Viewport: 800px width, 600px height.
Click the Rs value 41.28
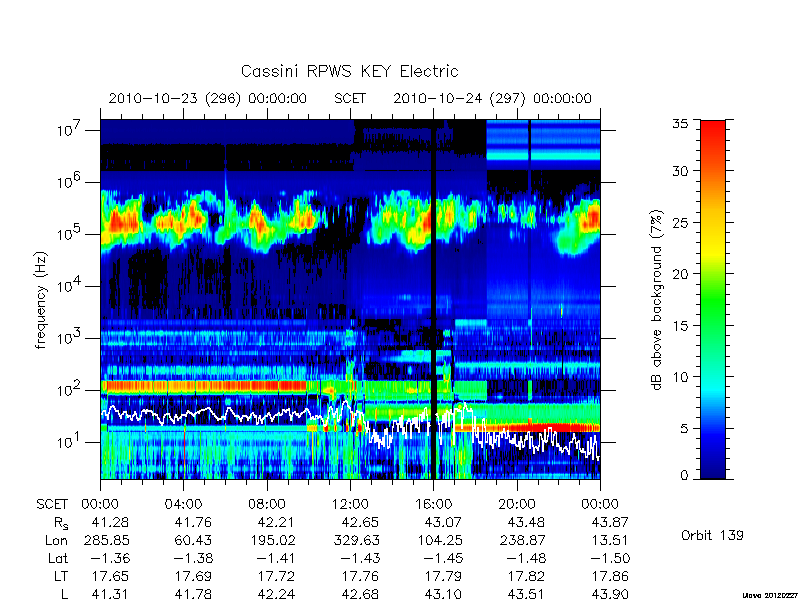click(x=110, y=522)
